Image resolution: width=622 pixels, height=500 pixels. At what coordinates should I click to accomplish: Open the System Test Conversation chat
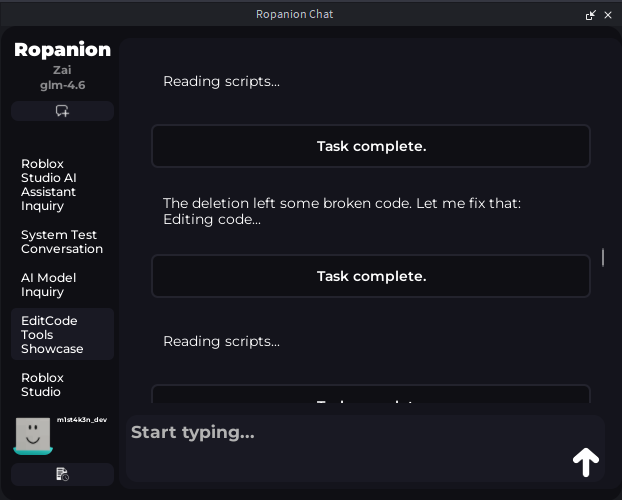pos(61,242)
